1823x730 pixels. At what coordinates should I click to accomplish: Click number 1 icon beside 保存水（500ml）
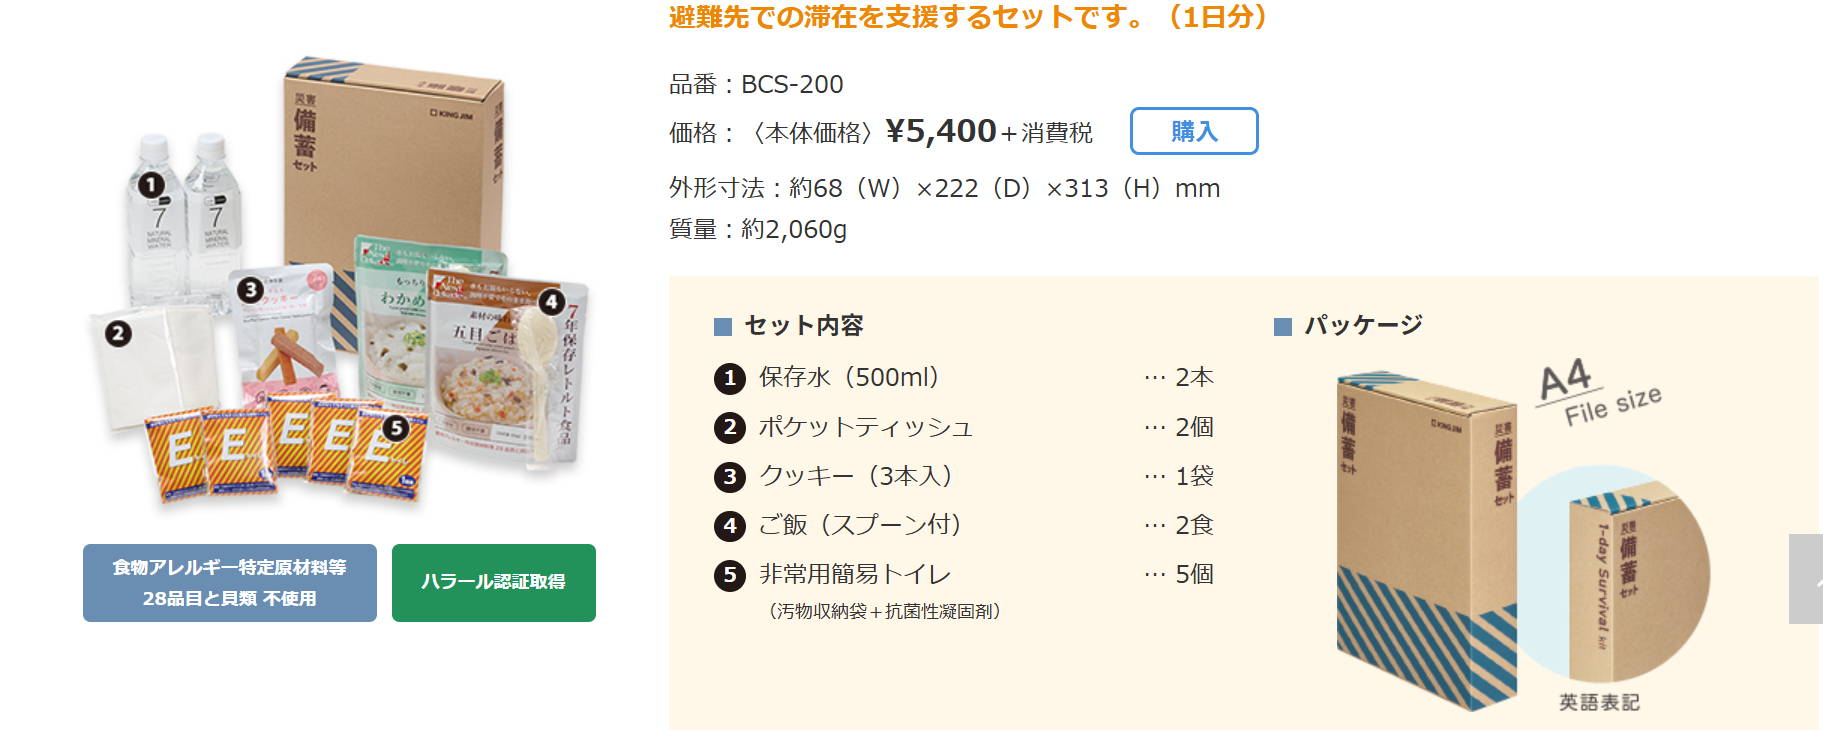730,378
